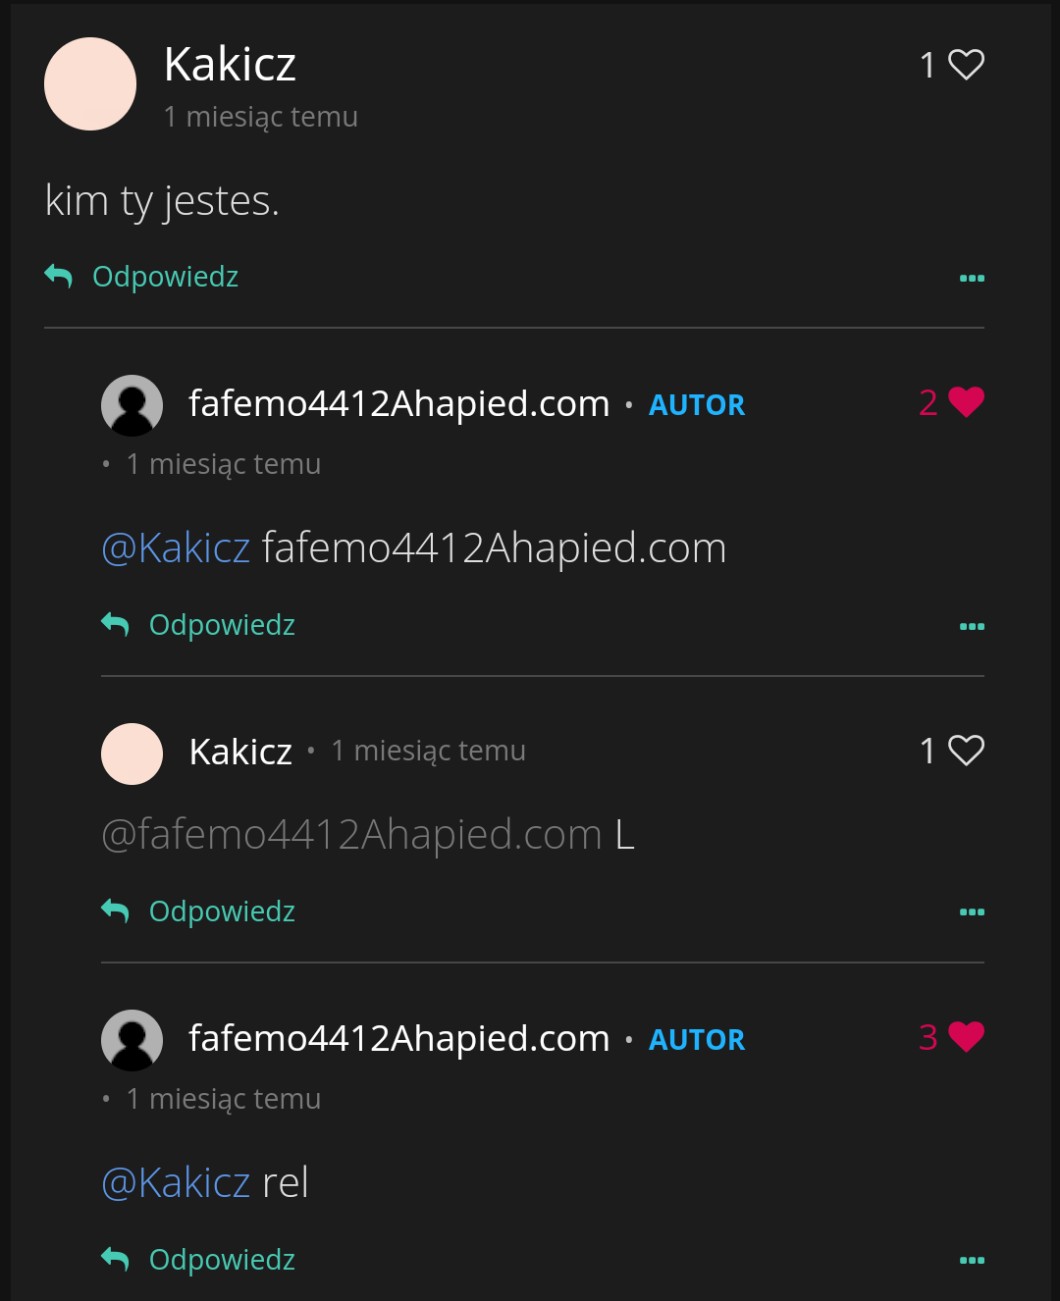Open three-dot menu on the author's first reply
The height and width of the screenshot is (1301, 1060).
pyautogui.click(x=972, y=626)
